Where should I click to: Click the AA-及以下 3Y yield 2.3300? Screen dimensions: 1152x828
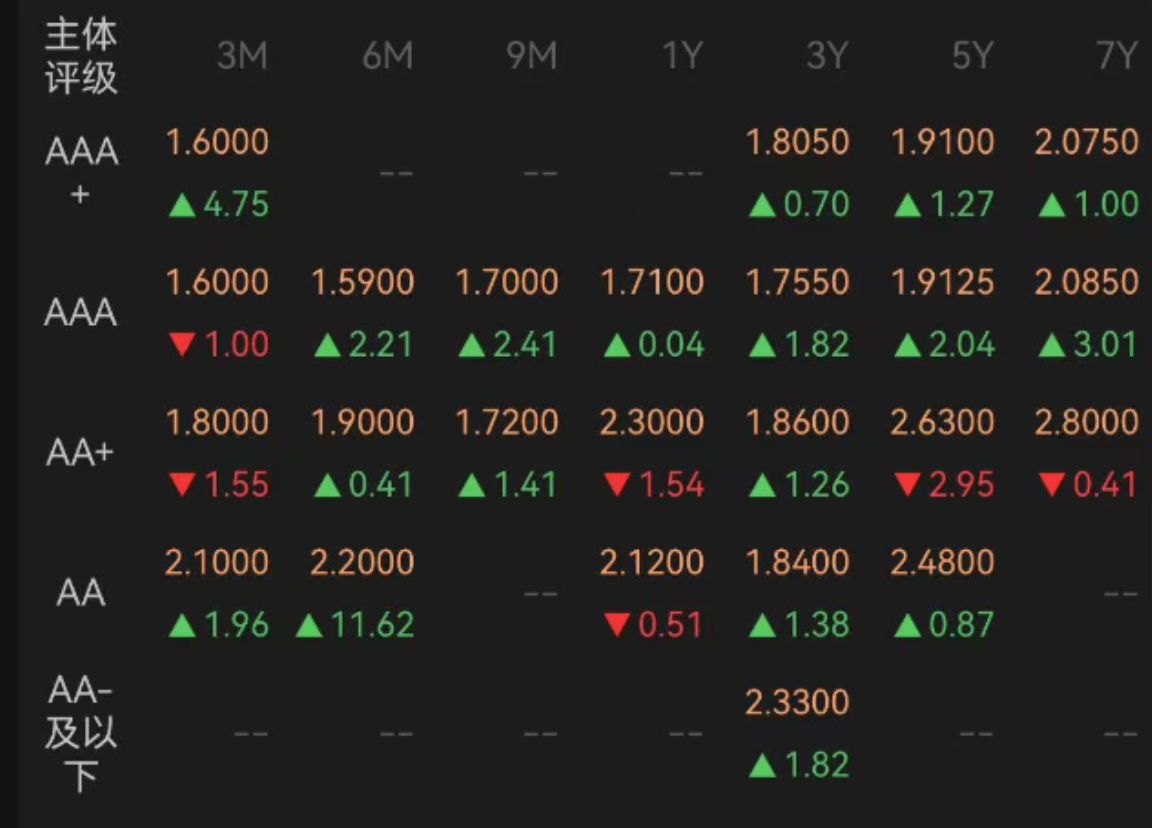[797, 702]
